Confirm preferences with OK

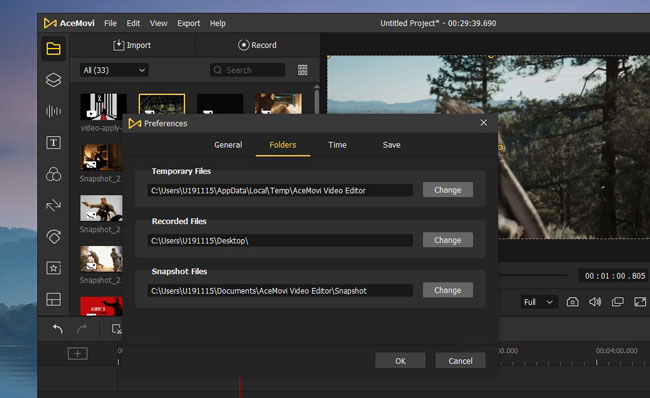pos(400,361)
